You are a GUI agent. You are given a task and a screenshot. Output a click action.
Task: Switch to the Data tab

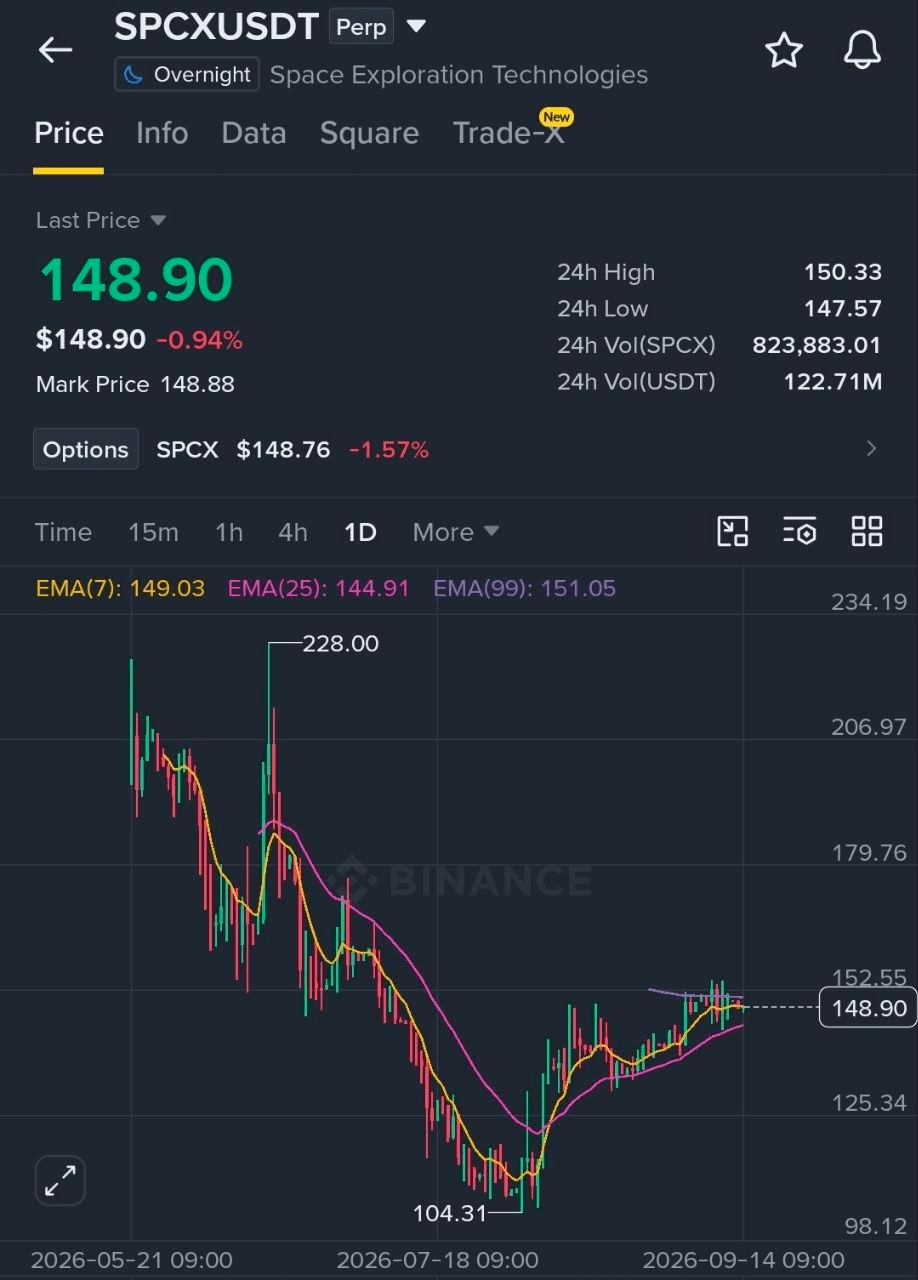point(254,133)
